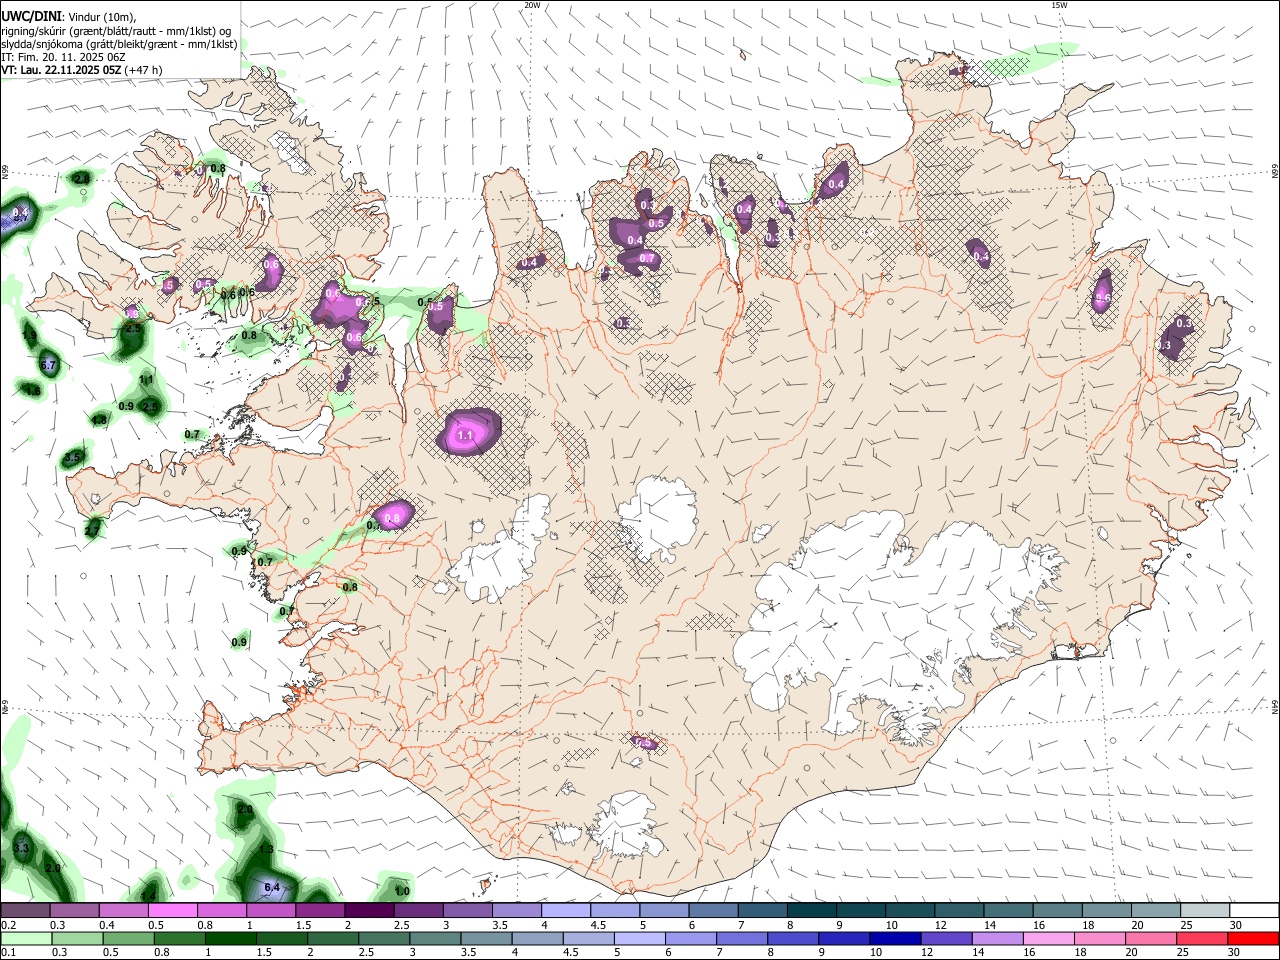Click the 0.1 label on rain scale
The width and height of the screenshot is (1280, 960).
coord(8,953)
